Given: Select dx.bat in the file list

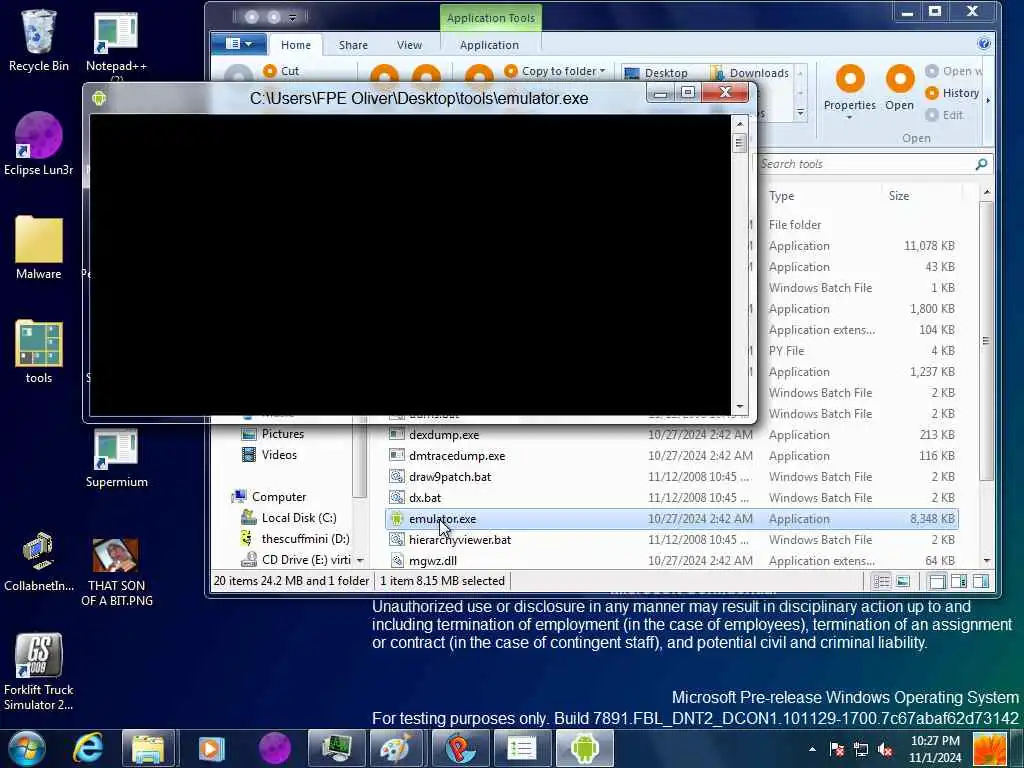Looking at the screenshot, I should [672, 497].
